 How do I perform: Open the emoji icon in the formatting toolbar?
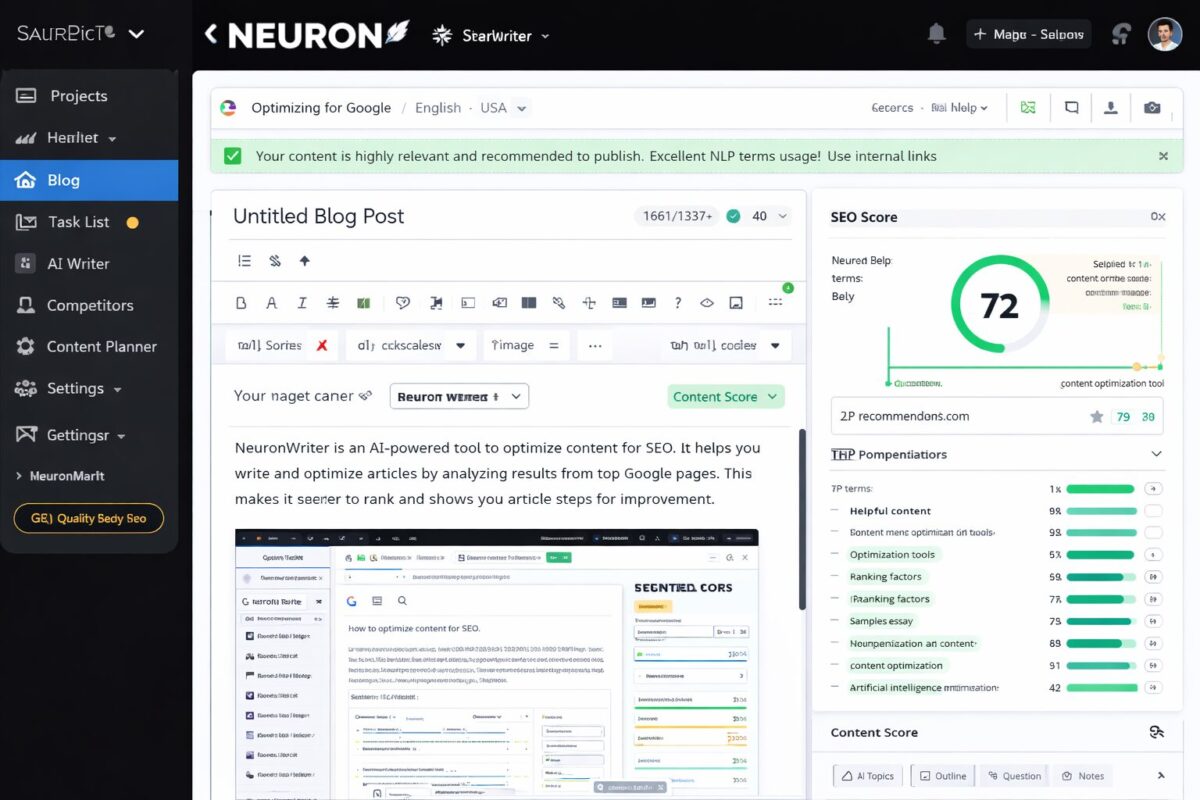[404, 302]
